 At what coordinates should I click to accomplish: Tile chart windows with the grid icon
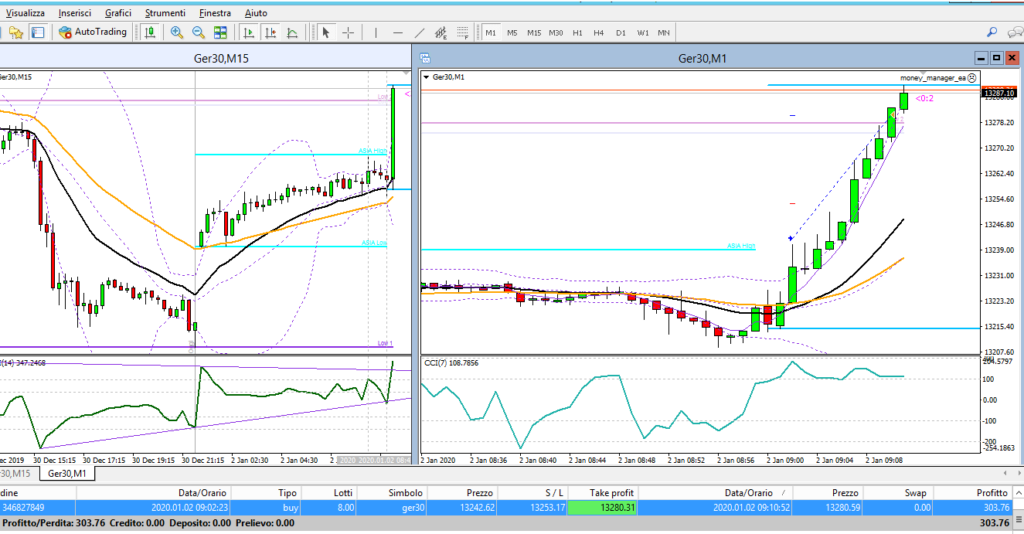pyautogui.click(x=221, y=32)
